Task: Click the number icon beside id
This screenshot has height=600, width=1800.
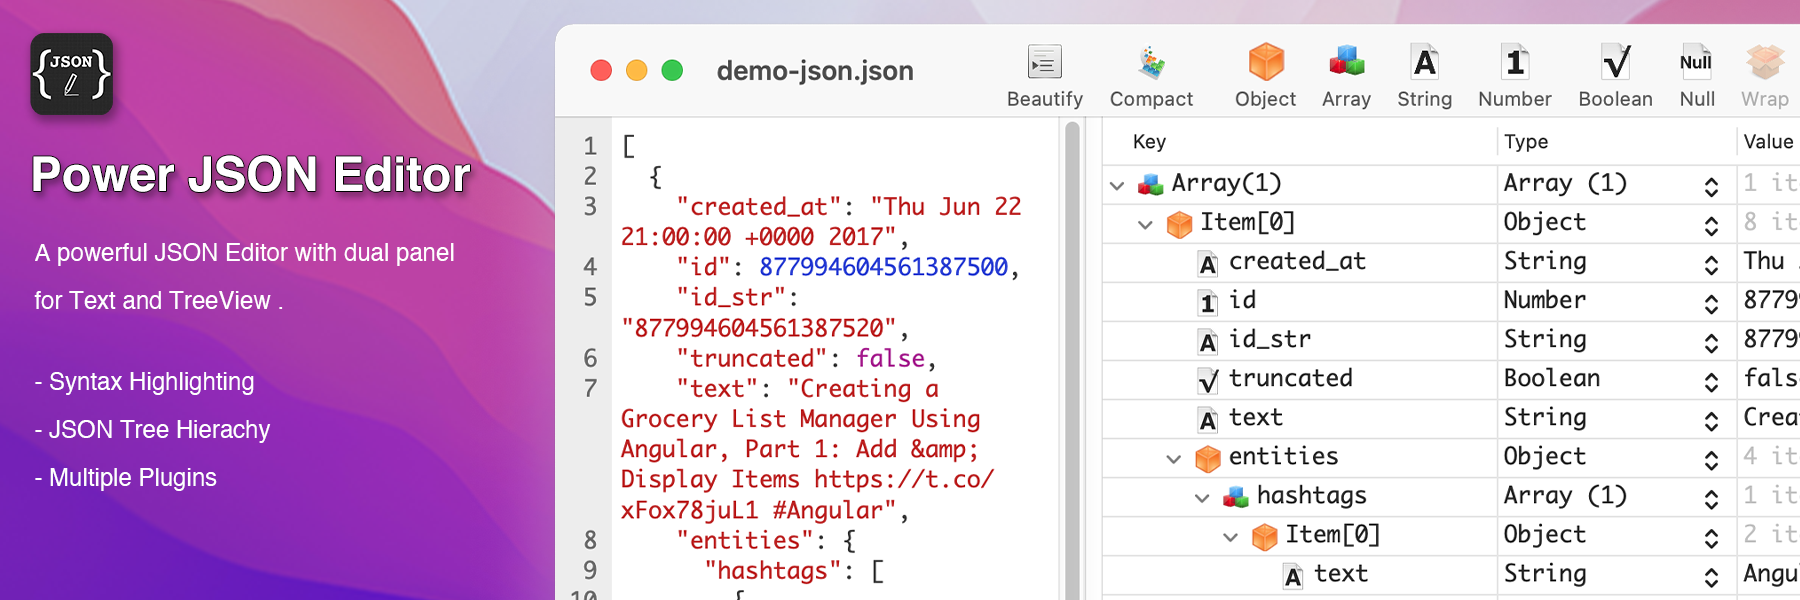Action: click(1208, 302)
